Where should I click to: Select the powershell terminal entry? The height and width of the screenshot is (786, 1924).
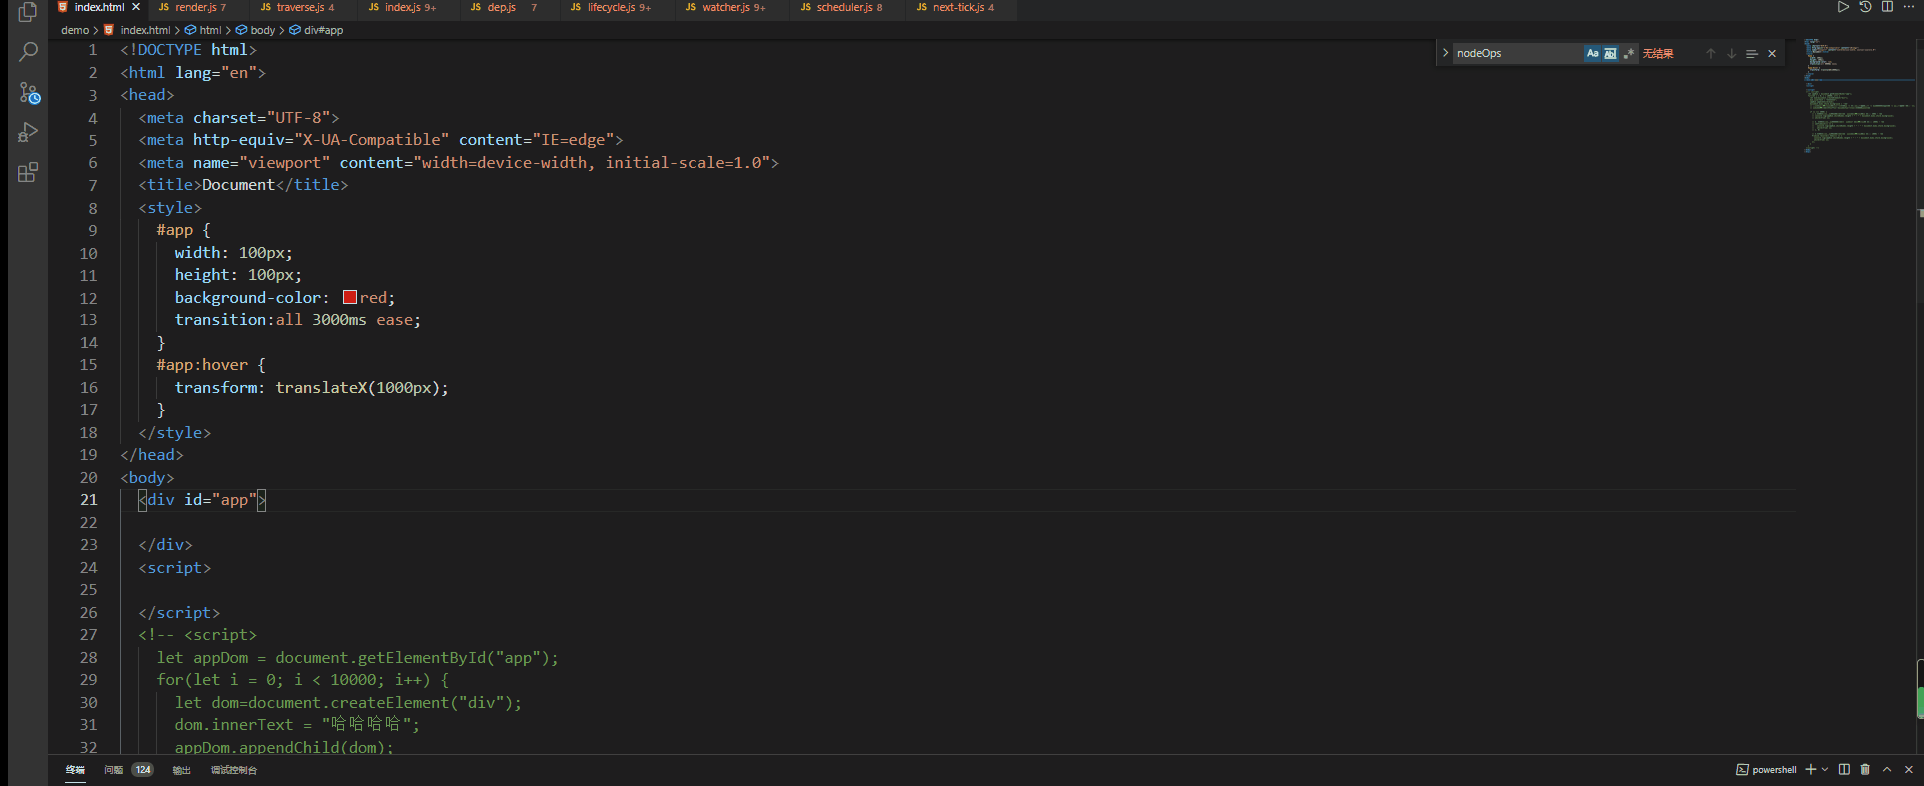1767,770
